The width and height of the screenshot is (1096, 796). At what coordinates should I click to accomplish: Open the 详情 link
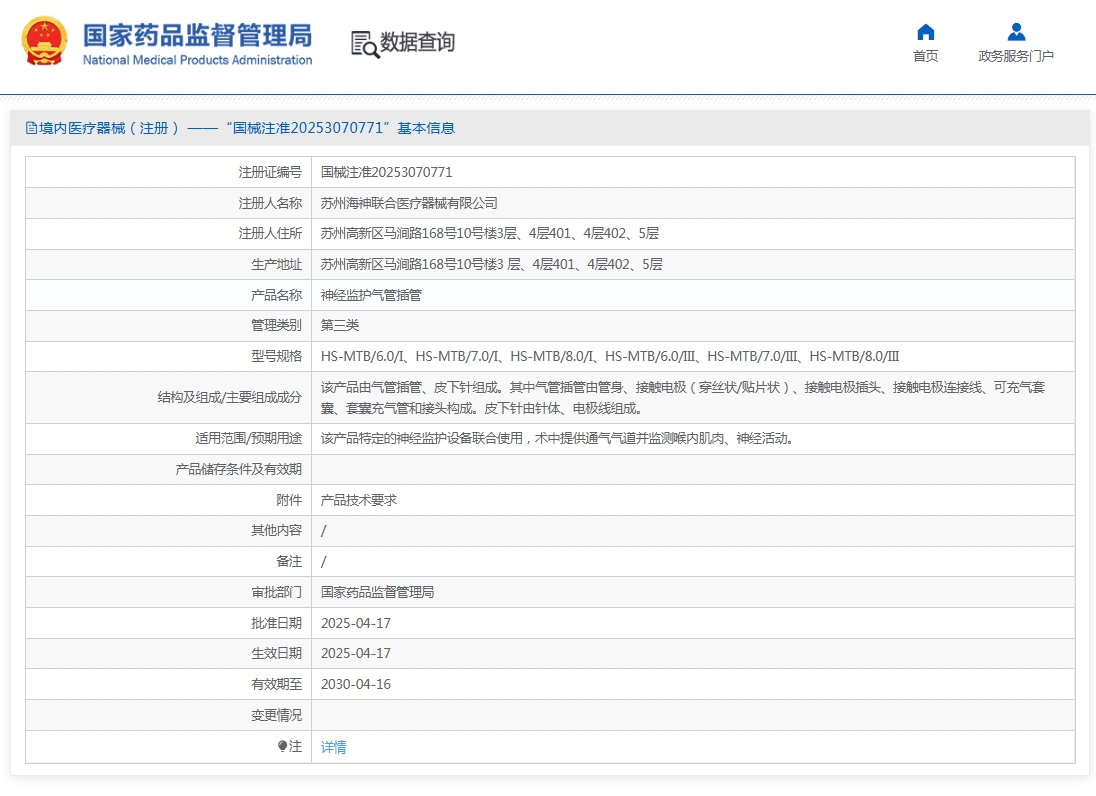pos(333,747)
